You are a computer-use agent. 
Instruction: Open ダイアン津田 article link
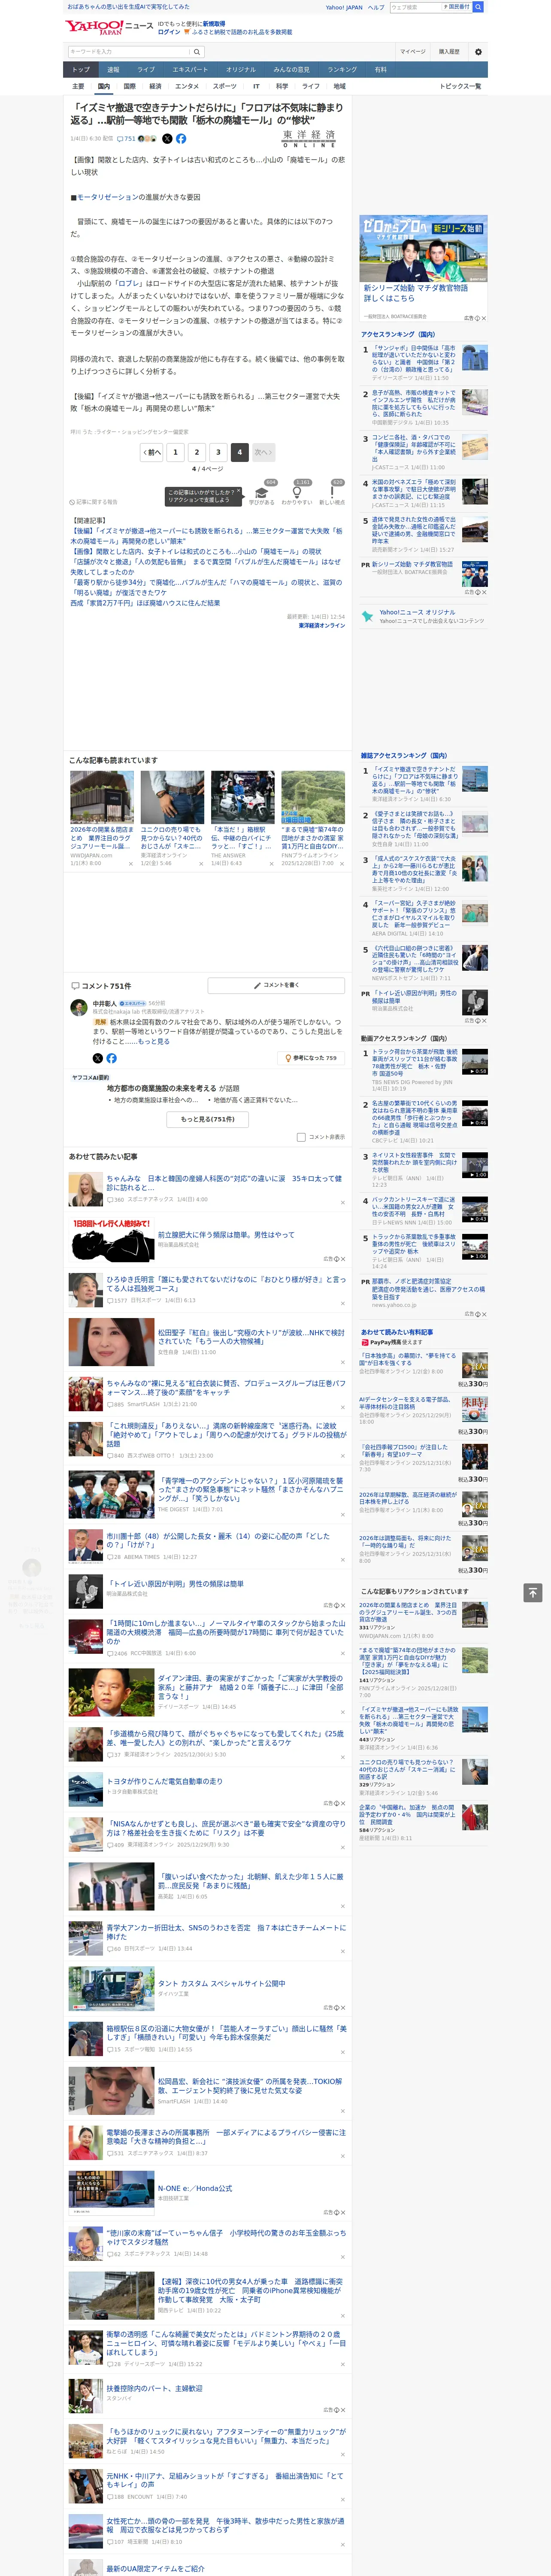point(250,1687)
